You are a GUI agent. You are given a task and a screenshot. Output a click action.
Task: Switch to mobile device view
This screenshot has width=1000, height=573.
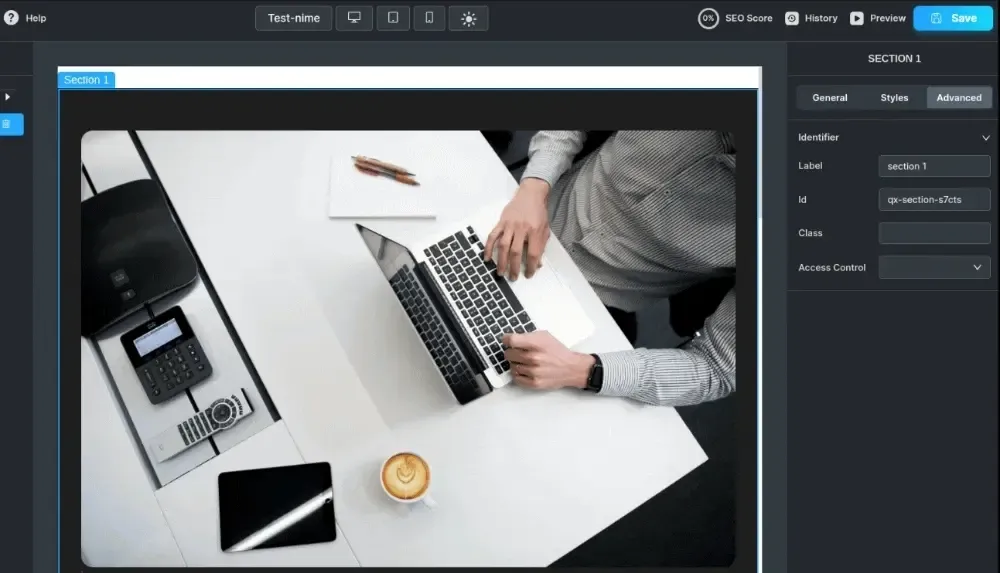coord(429,18)
